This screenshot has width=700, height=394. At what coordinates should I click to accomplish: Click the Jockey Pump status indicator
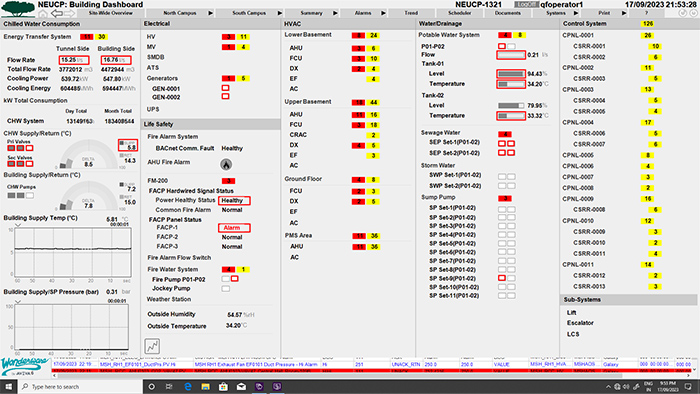click(226, 289)
